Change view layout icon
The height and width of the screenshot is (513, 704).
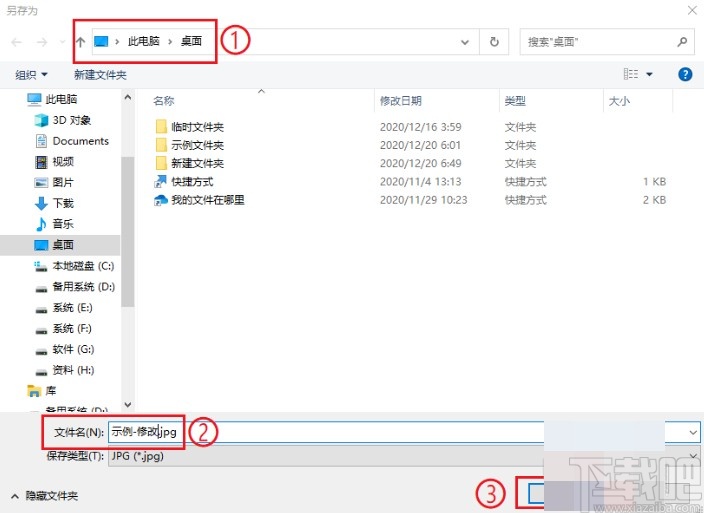(x=631, y=74)
